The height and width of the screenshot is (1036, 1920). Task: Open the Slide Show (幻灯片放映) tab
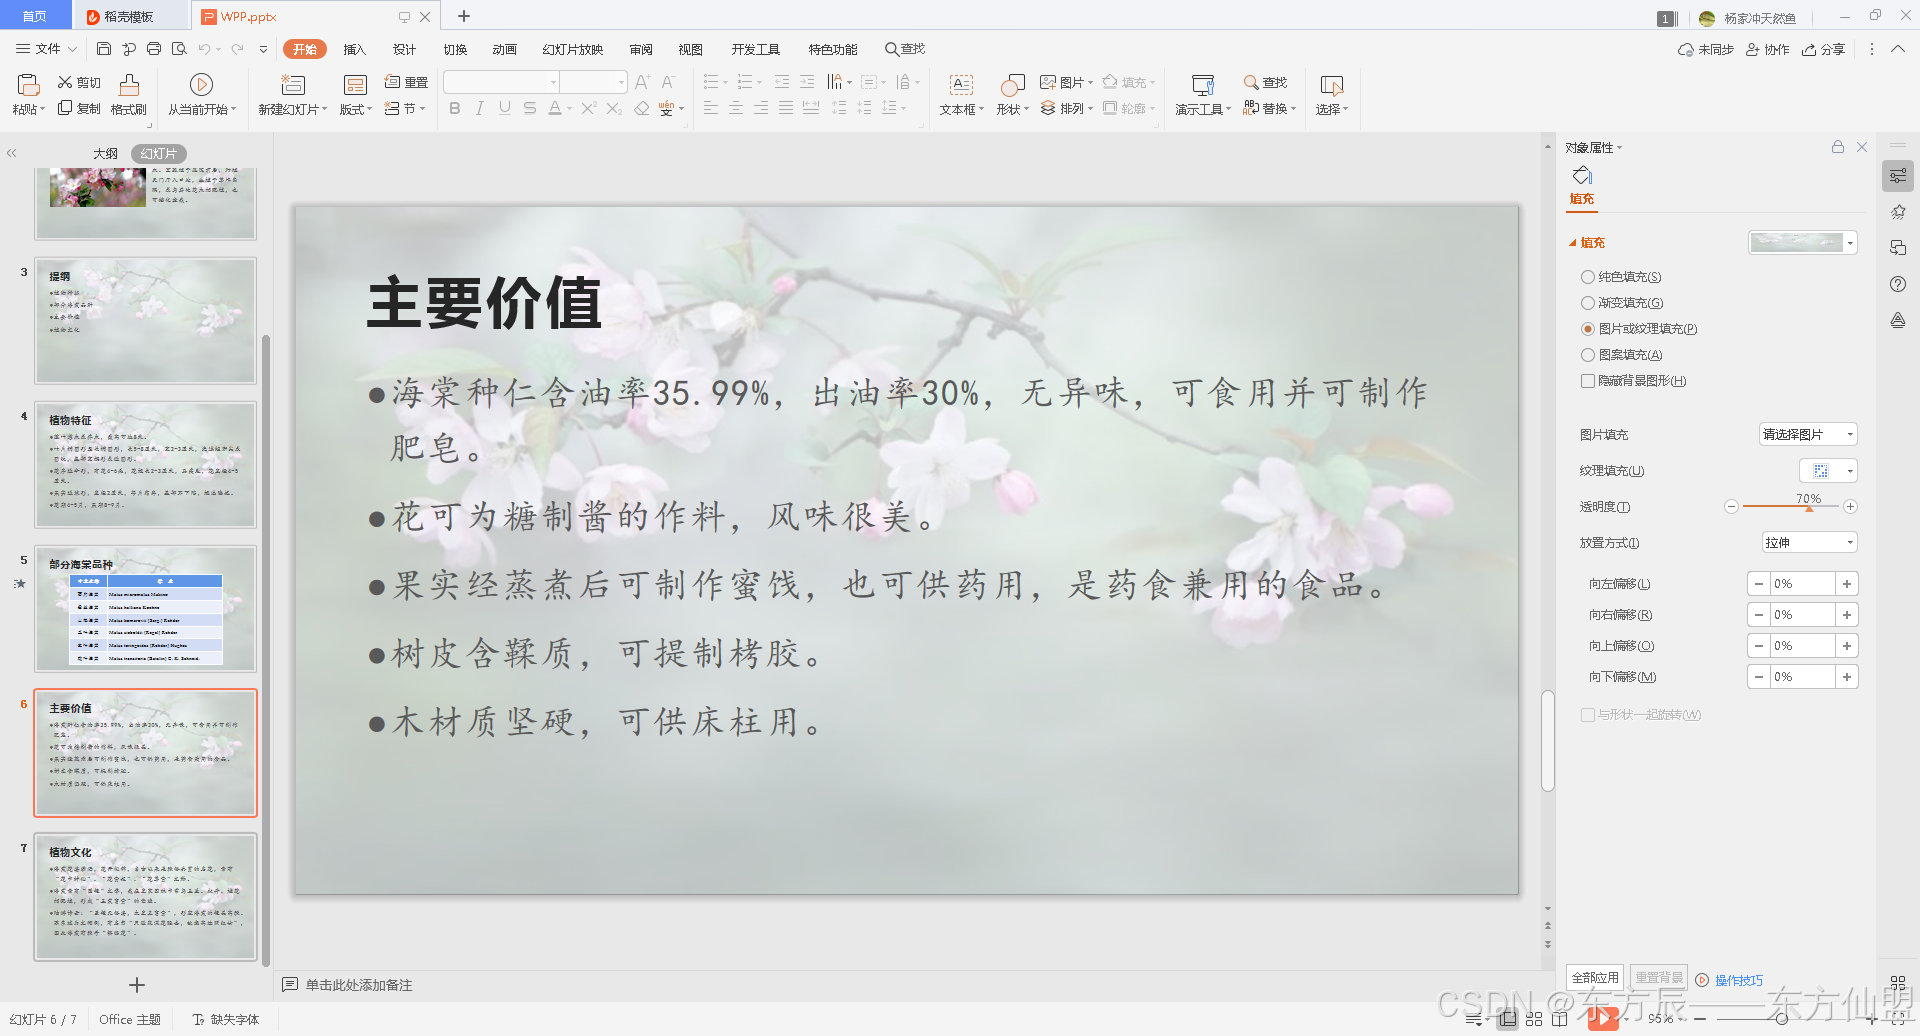[573, 49]
